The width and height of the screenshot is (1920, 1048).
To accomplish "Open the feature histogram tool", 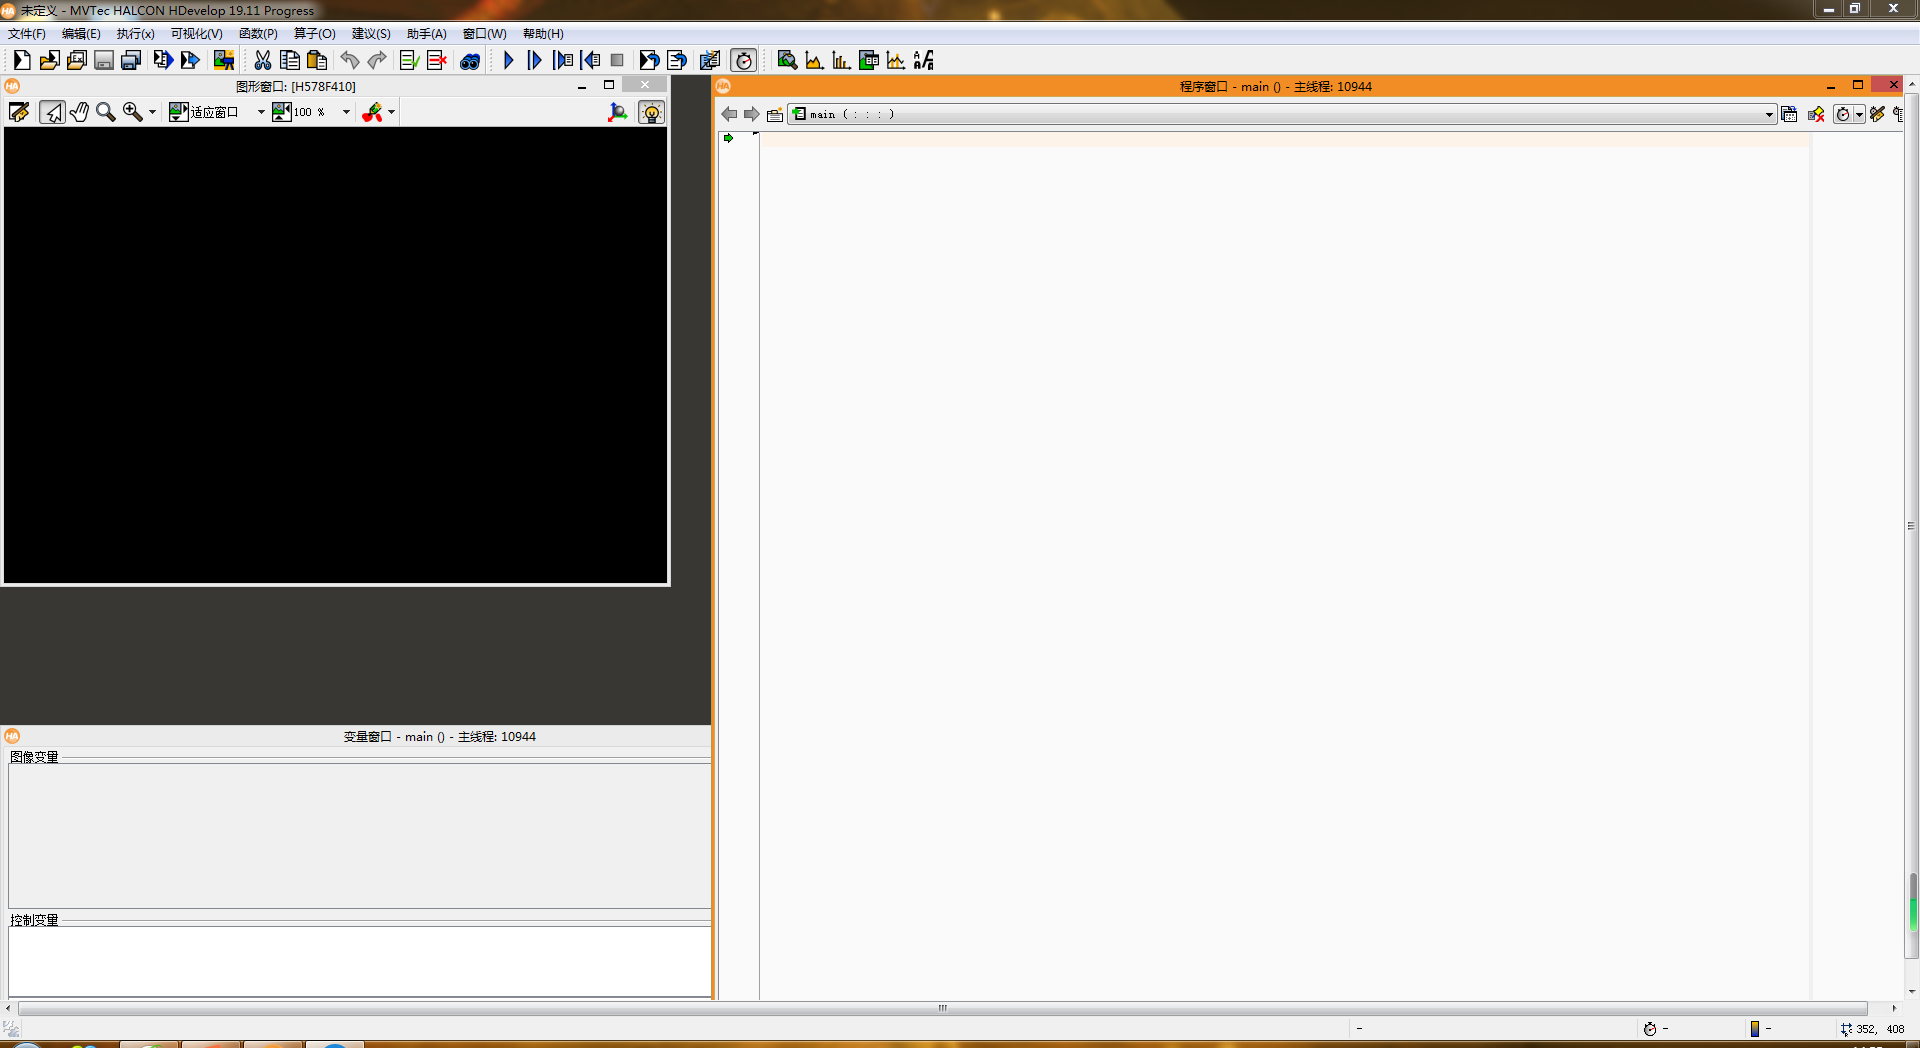I will pos(841,60).
